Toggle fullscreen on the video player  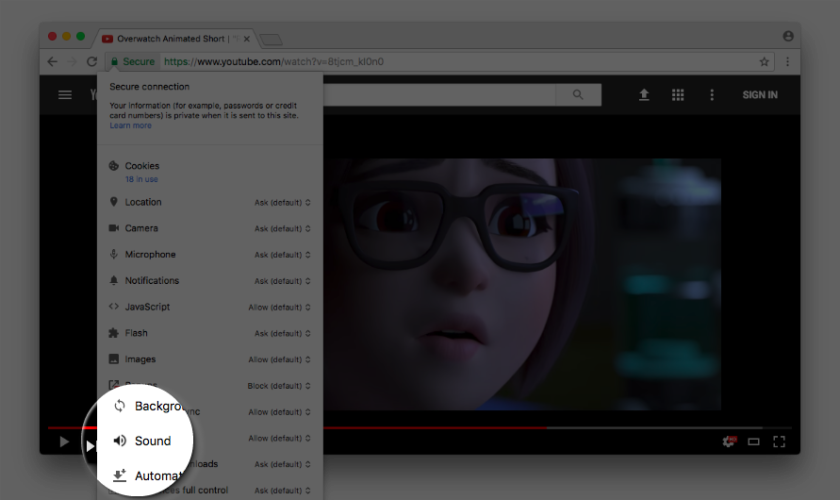click(x=780, y=441)
